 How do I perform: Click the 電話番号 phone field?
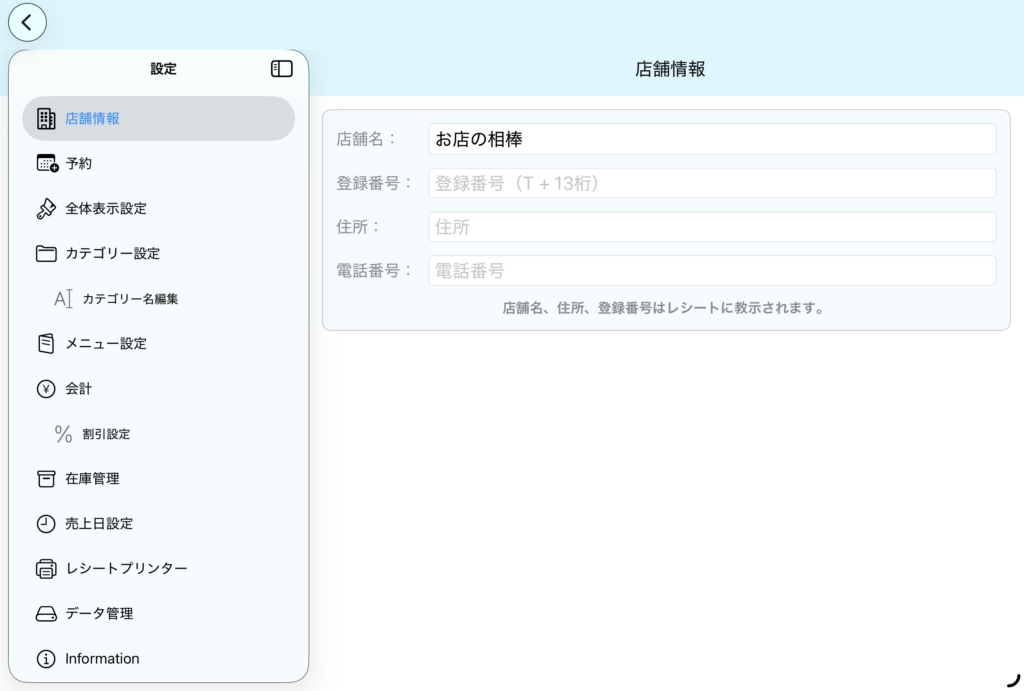click(x=712, y=271)
